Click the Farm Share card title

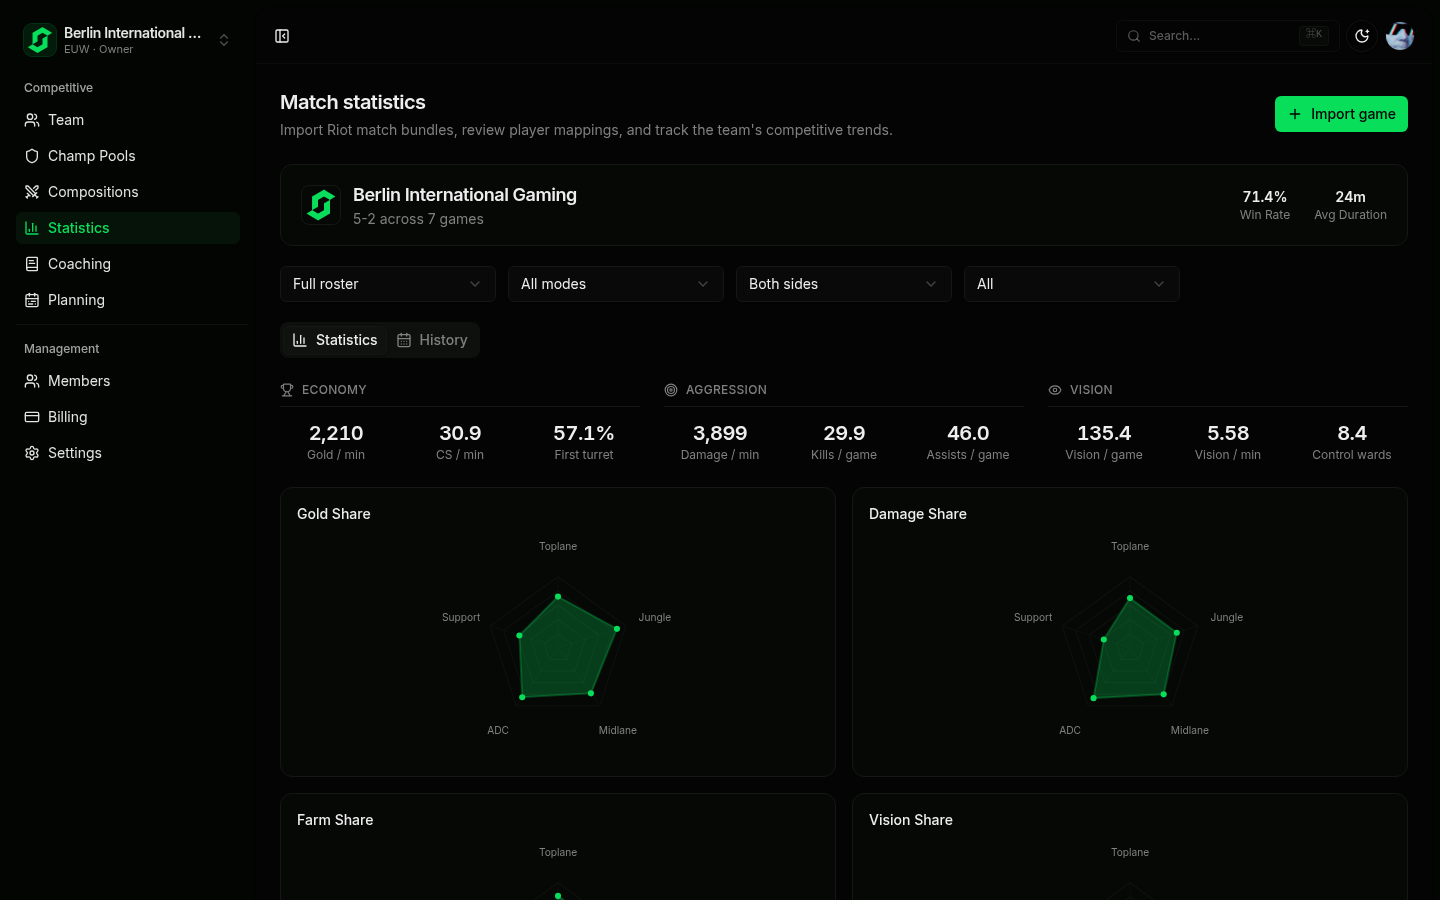point(335,820)
